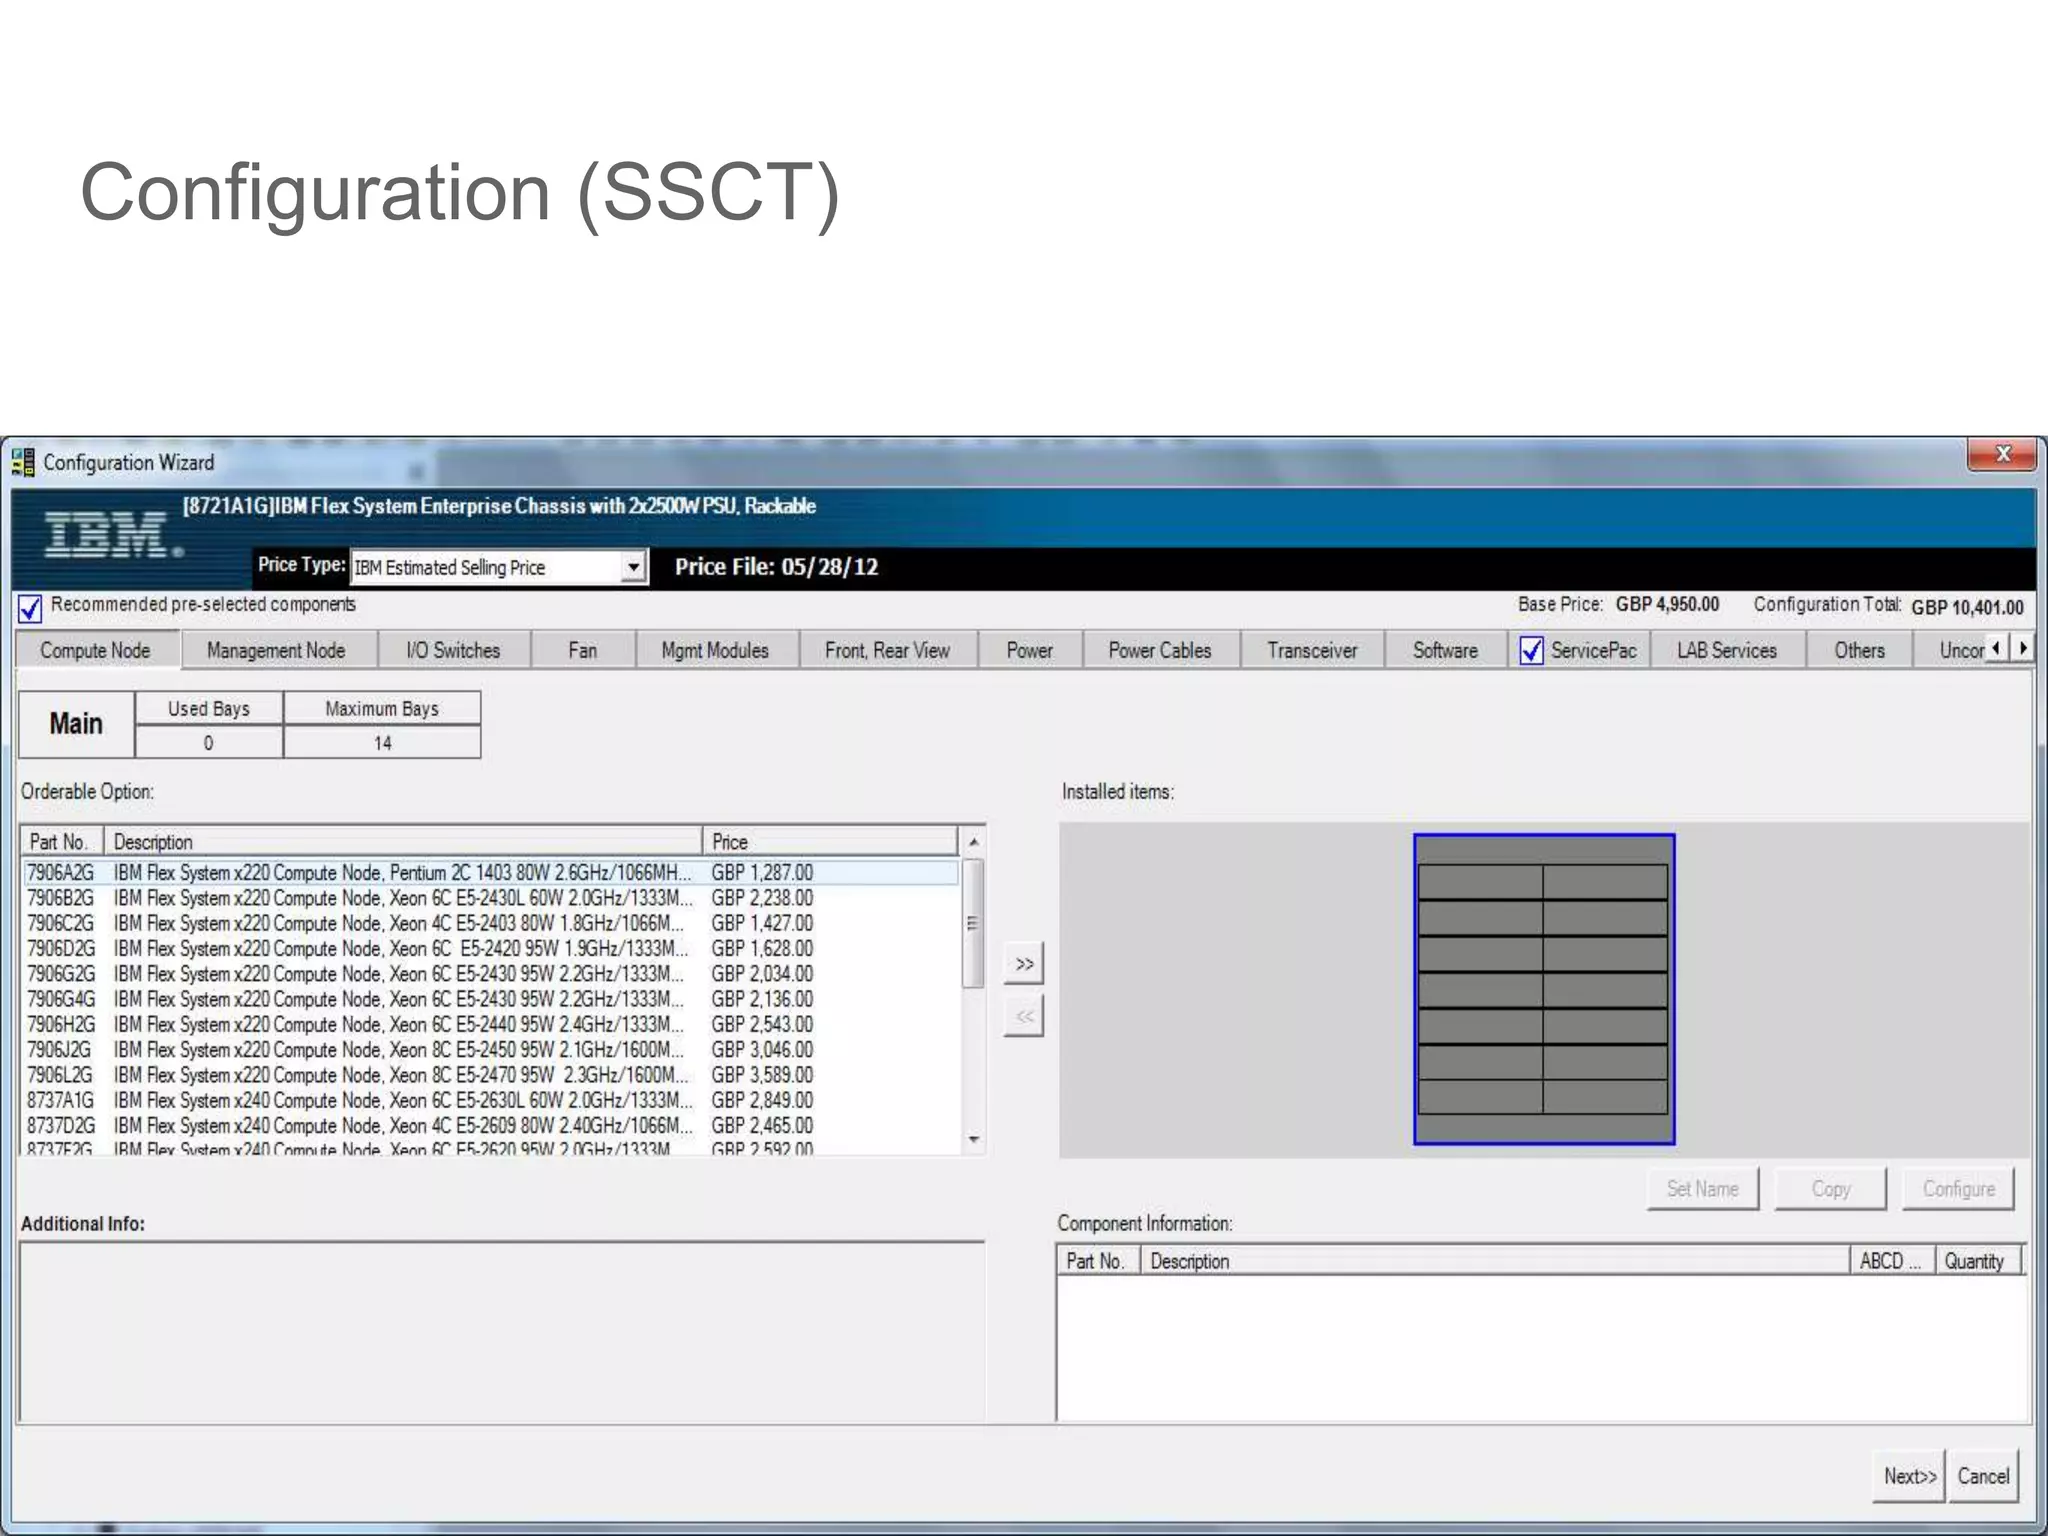Open the Software tab
The image size is (2048, 1536).
(1445, 651)
